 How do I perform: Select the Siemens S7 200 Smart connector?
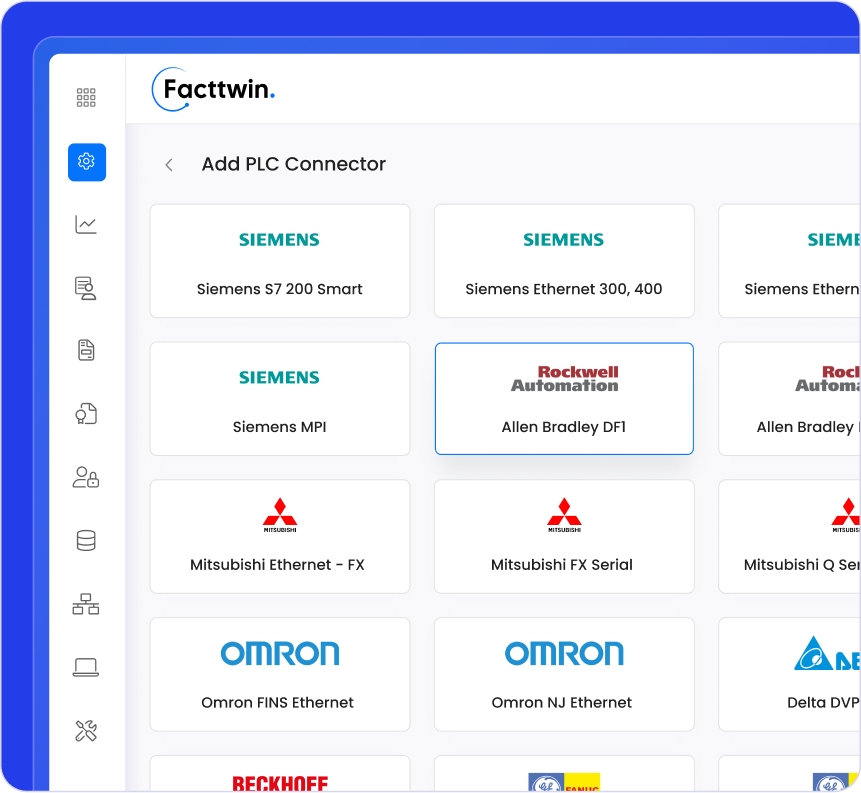pos(279,261)
